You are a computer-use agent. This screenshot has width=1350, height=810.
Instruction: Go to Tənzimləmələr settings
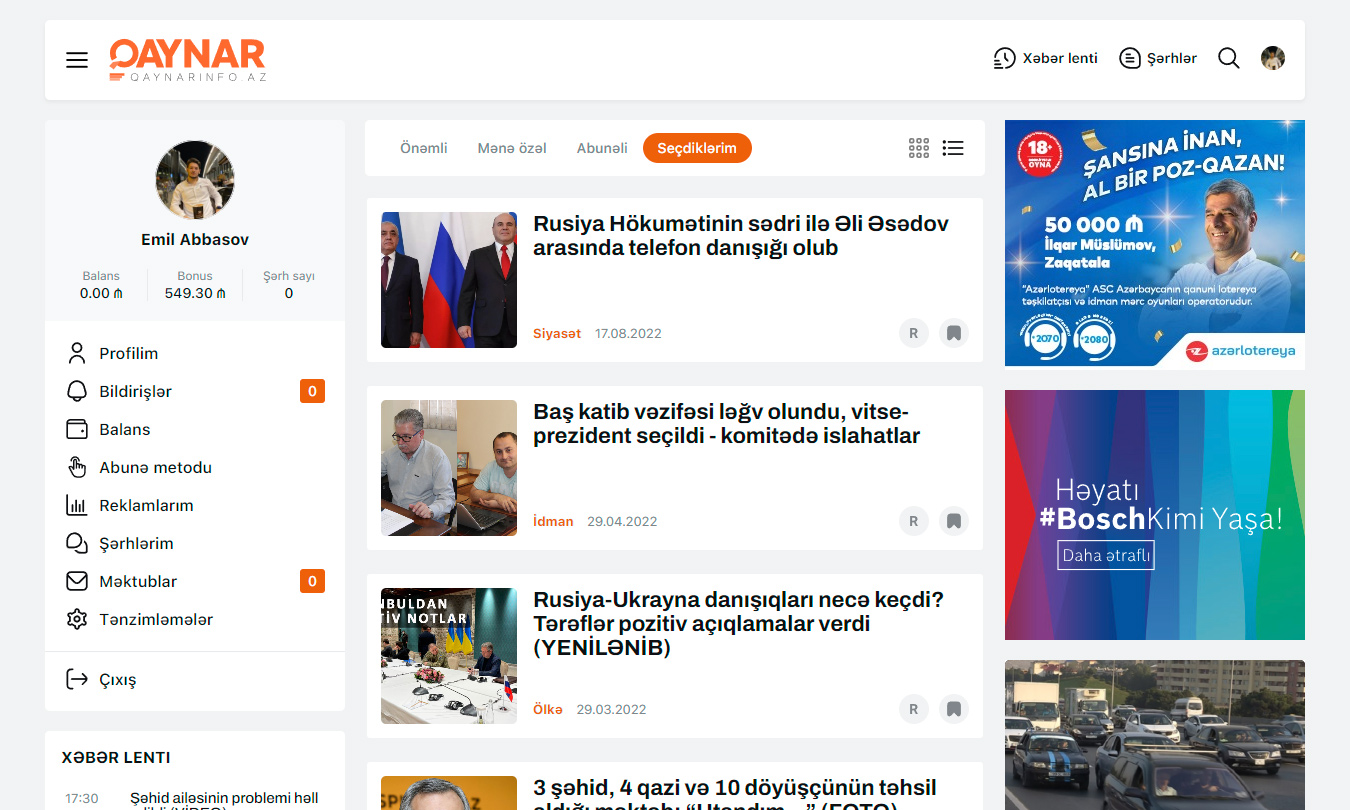pos(155,620)
